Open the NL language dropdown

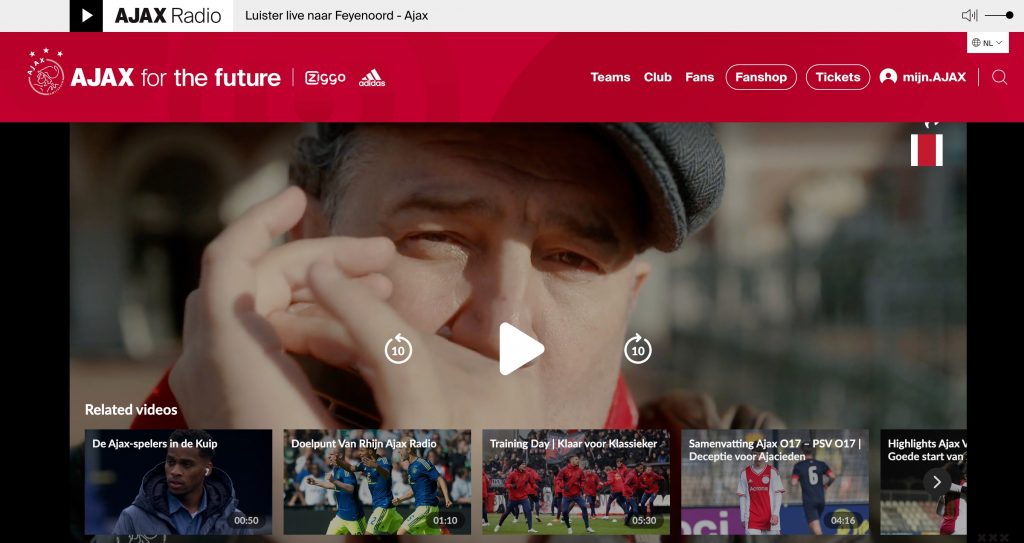coord(987,43)
